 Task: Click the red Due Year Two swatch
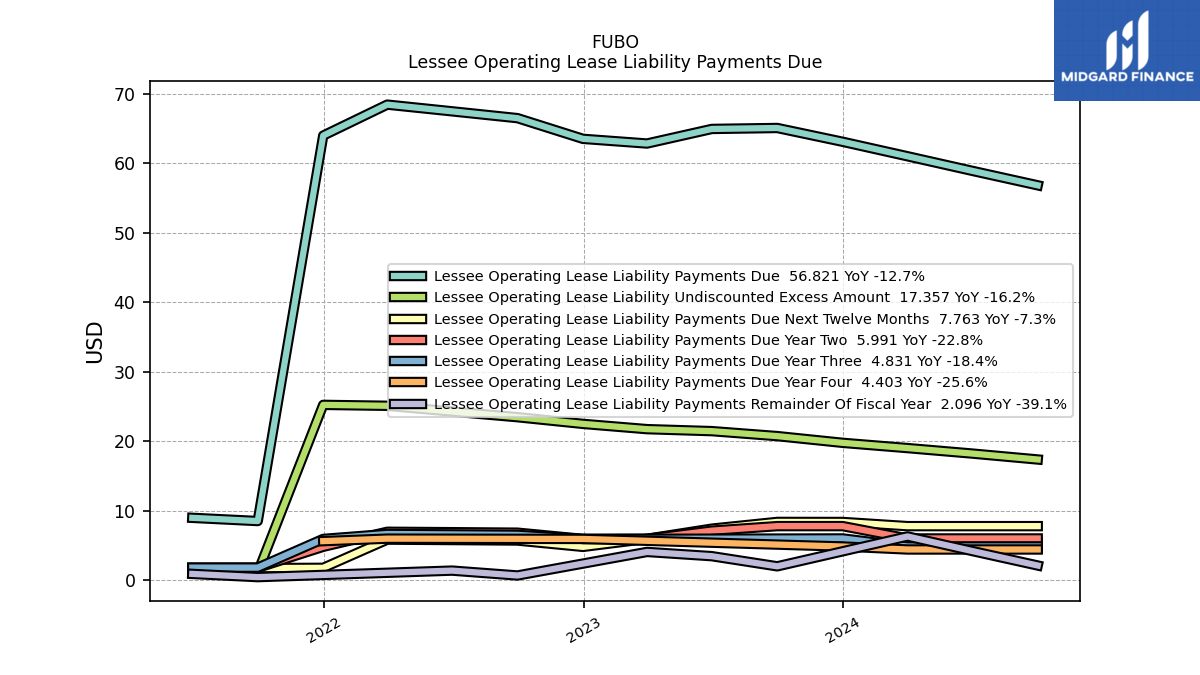tap(408, 340)
